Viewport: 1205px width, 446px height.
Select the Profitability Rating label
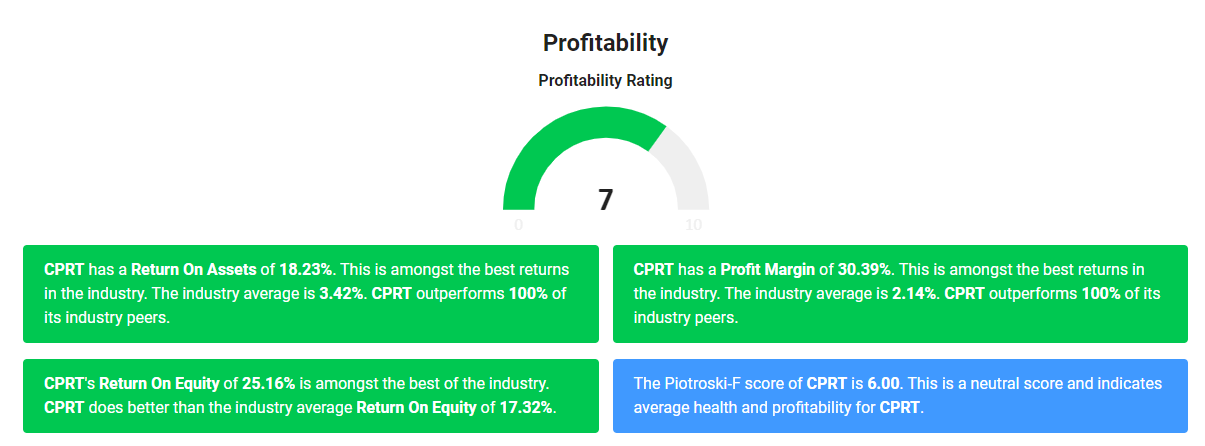605,81
